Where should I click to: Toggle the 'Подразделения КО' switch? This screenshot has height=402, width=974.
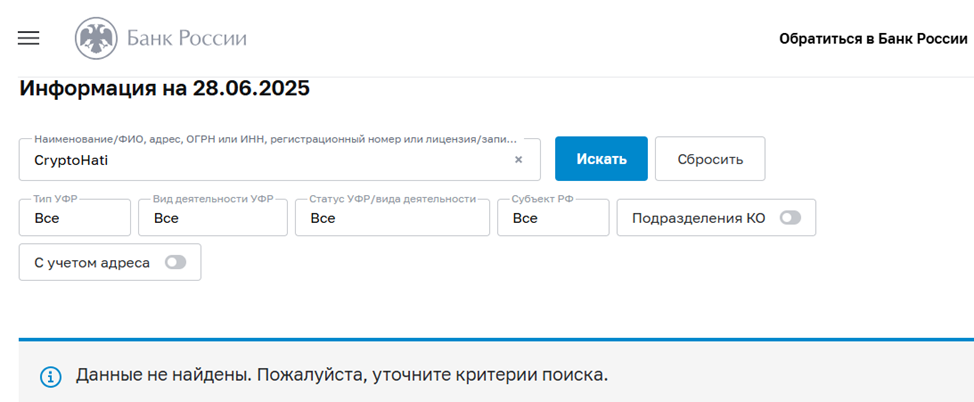pos(790,218)
